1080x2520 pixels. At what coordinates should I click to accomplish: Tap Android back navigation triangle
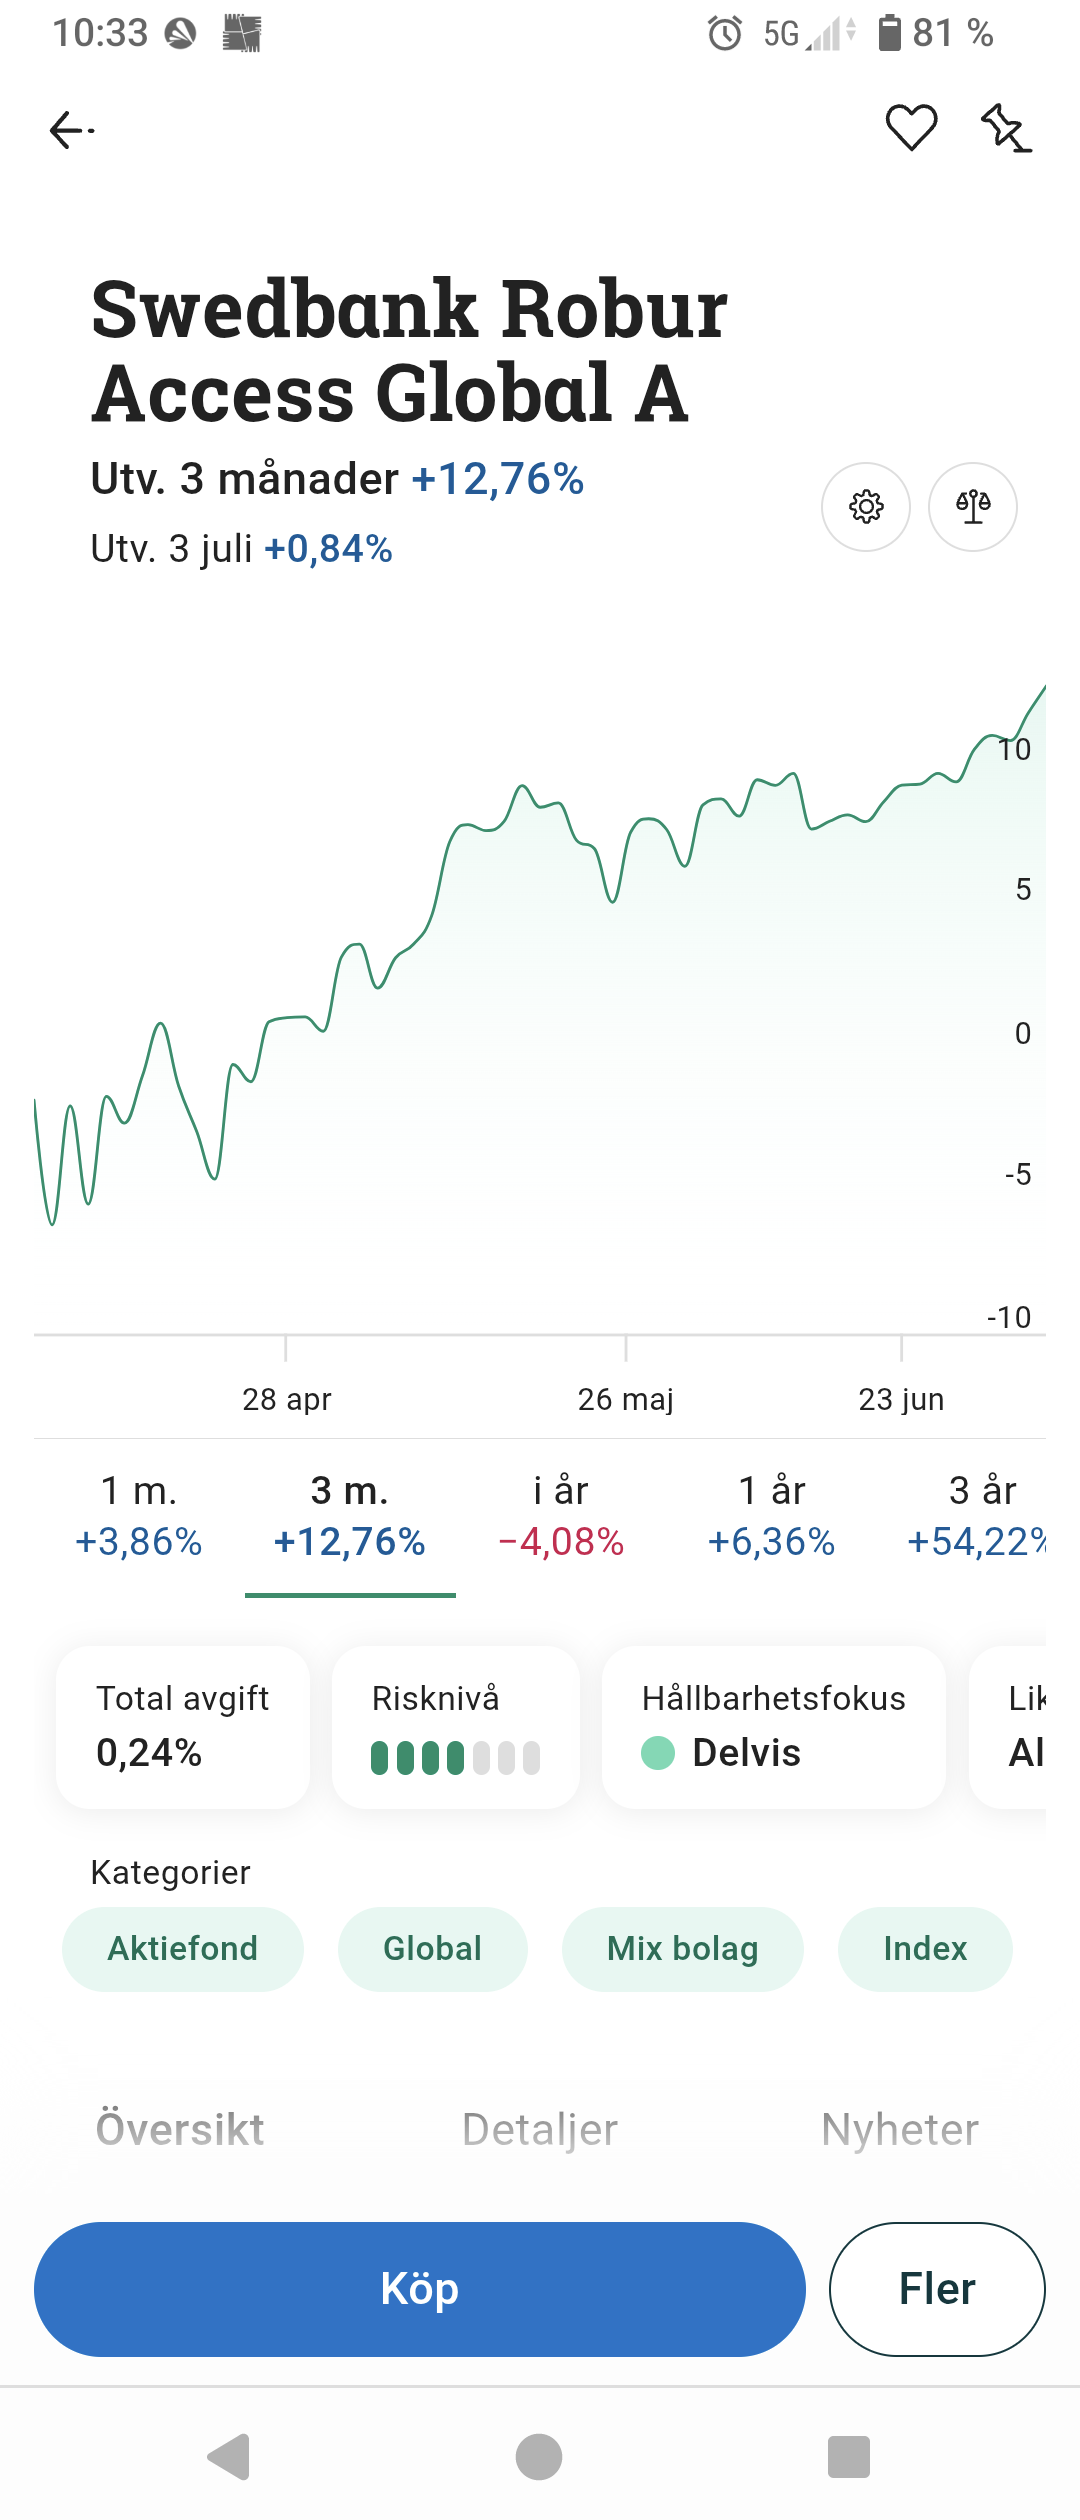229,2456
